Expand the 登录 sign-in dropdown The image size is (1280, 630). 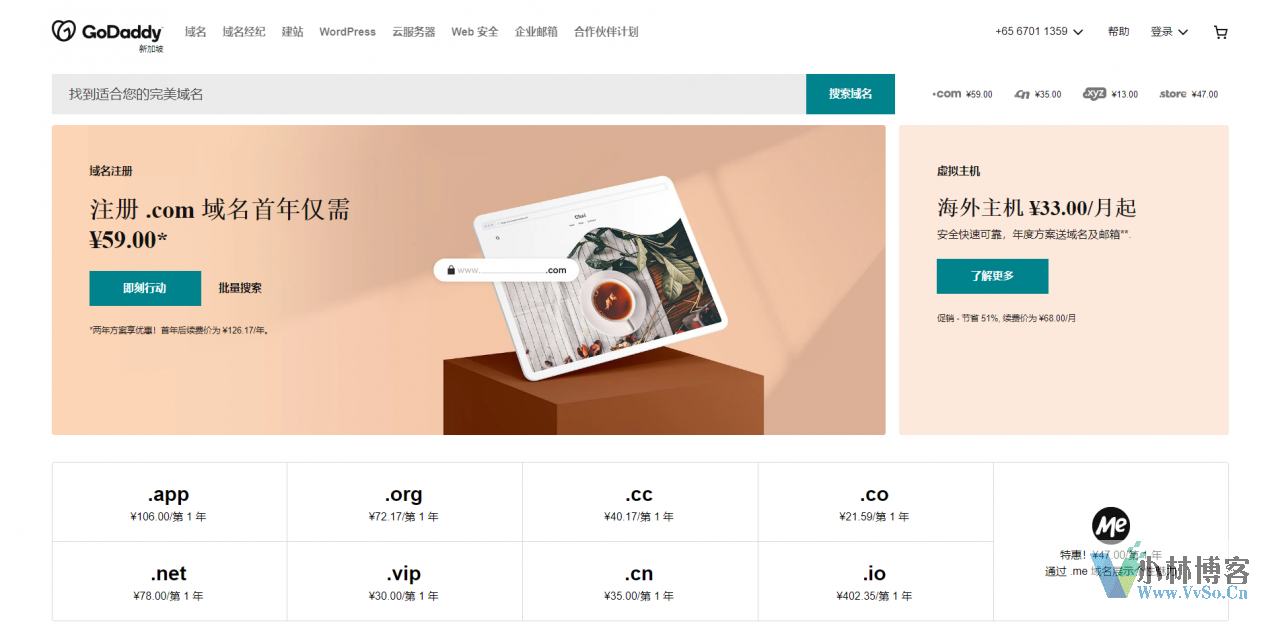coord(1169,32)
